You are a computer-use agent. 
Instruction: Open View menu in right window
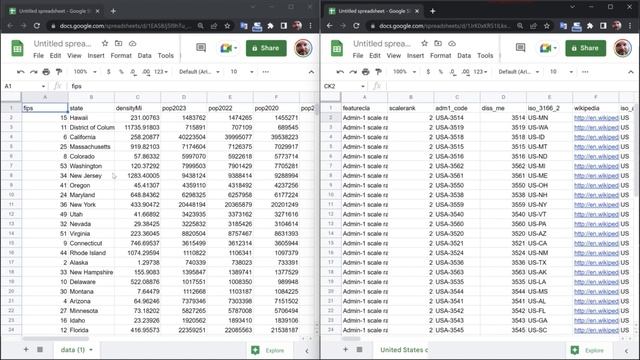394,56
